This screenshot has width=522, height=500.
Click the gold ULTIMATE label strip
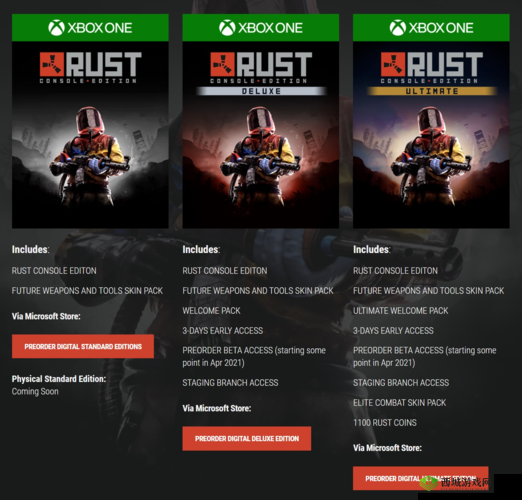(432, 91)
